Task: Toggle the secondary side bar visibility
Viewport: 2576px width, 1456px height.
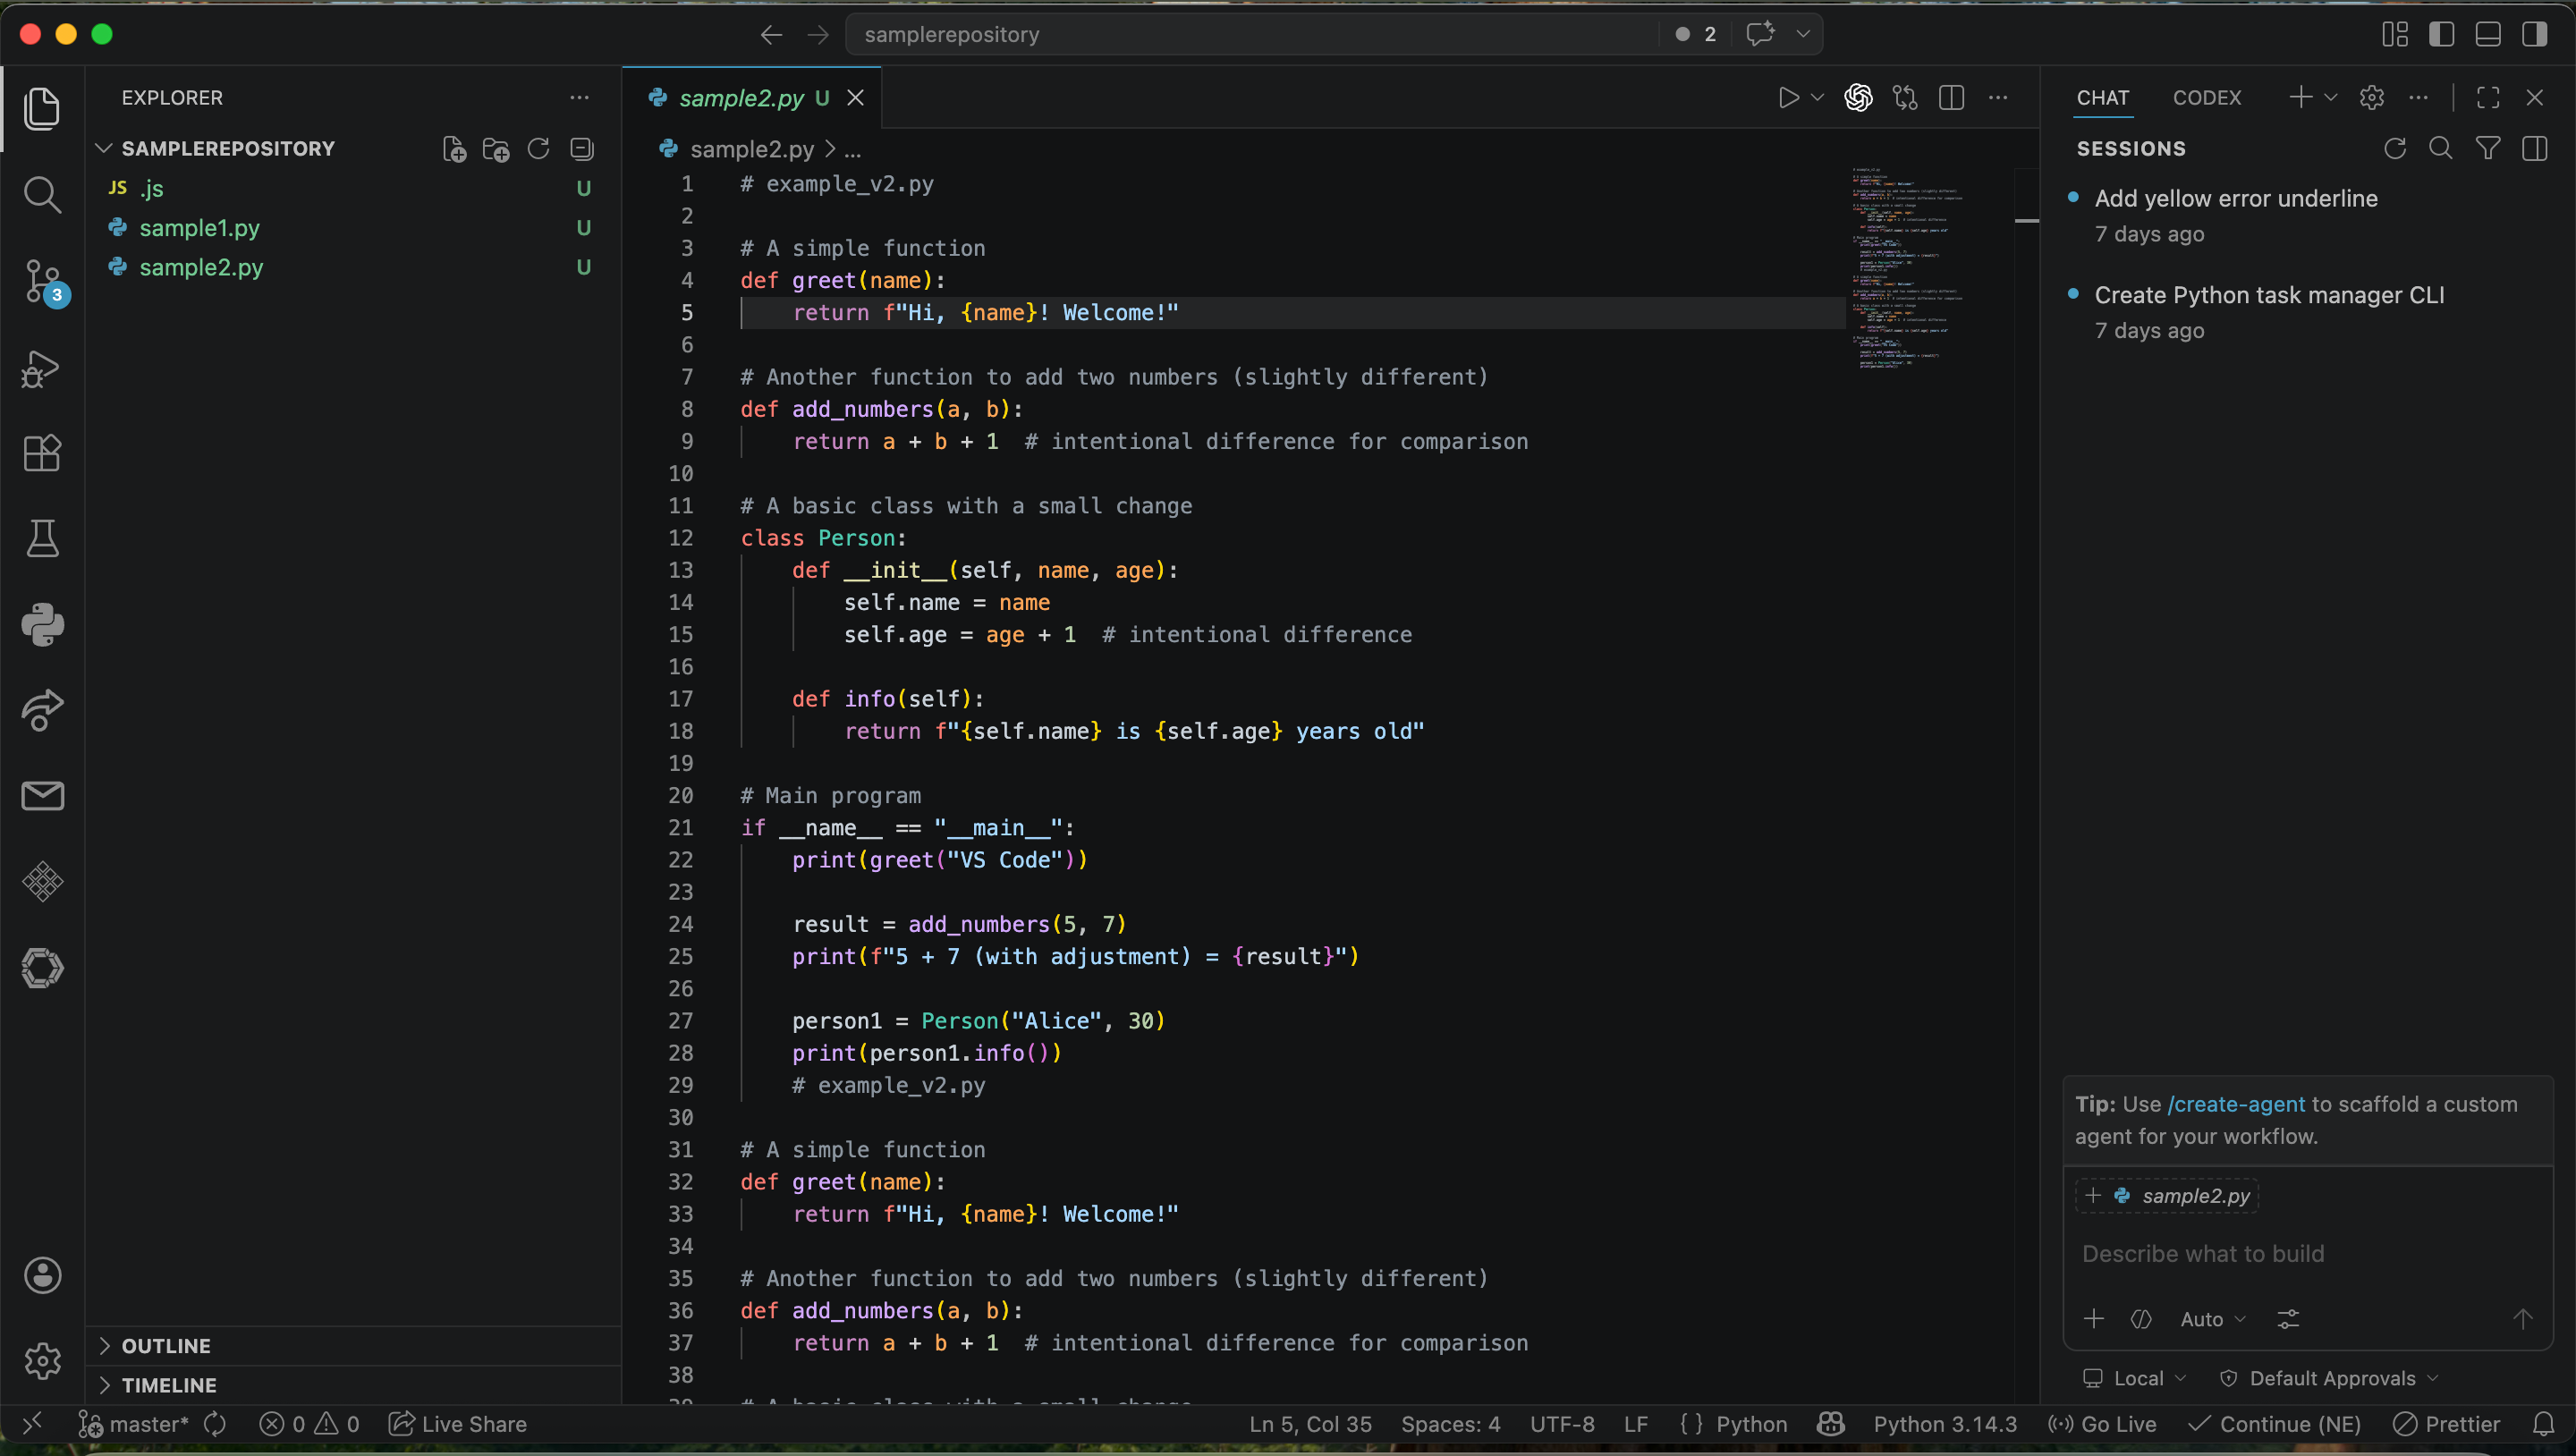Action: pyautogui.click(x=2534, y=34)
